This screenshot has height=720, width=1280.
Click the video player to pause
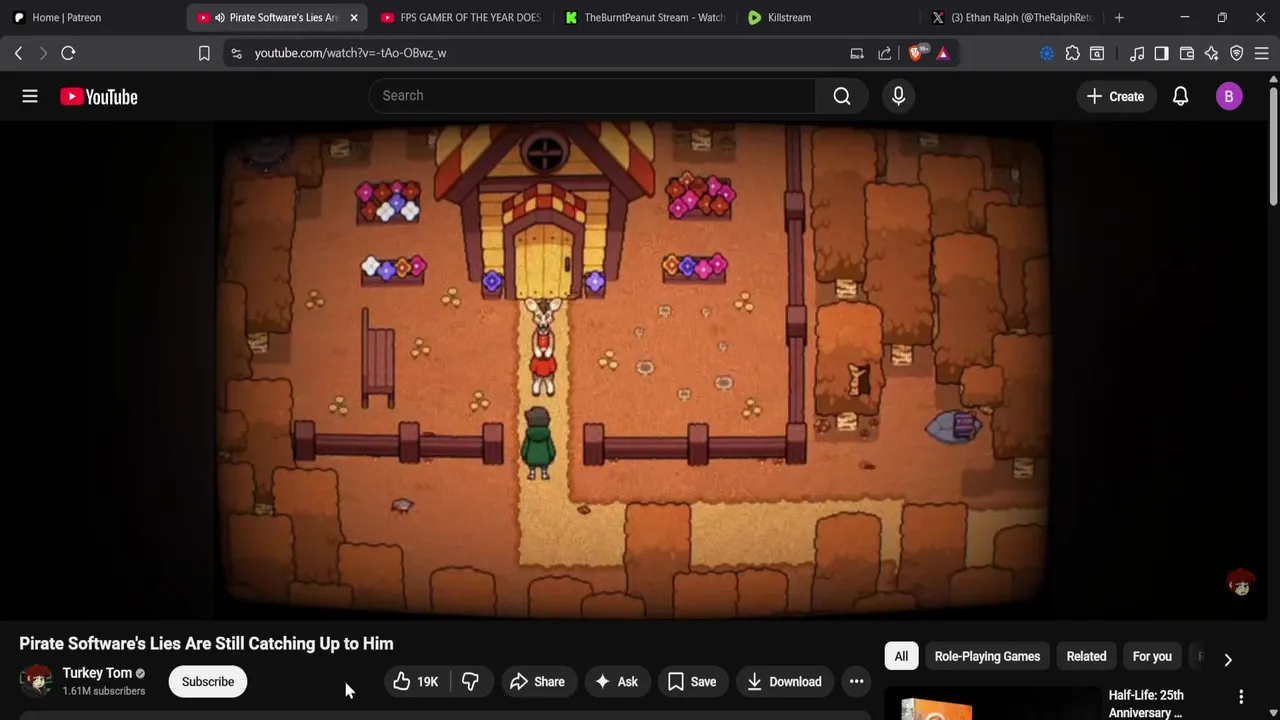pyautogui.click(x=632, y=370)
